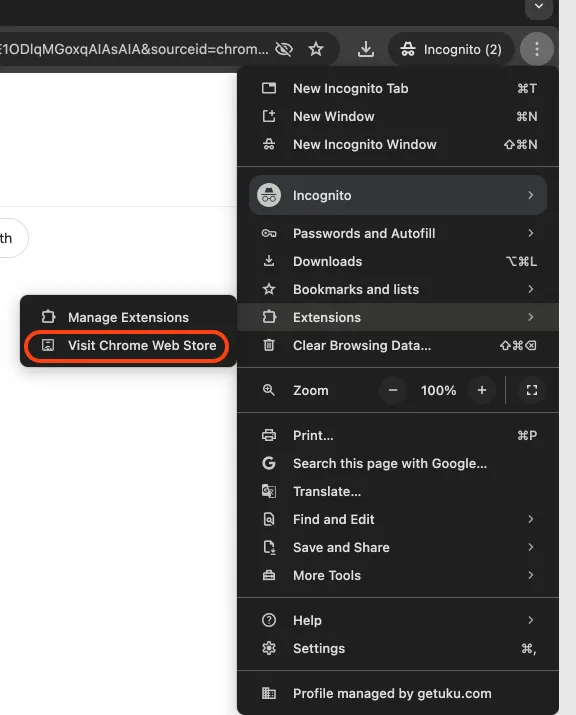Expand the Bookmarks and lists submenu
The image size is (576, 715).
point(398,290)
